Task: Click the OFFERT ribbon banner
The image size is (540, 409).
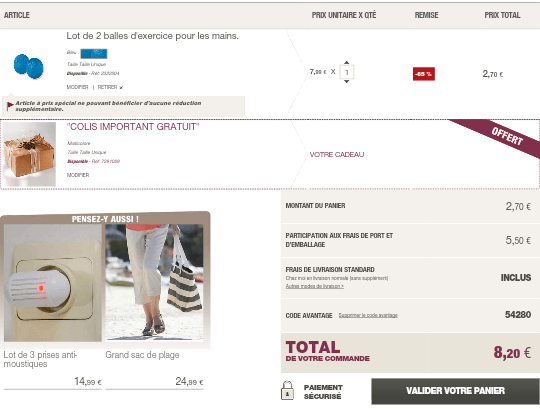Action: point(501,136)
